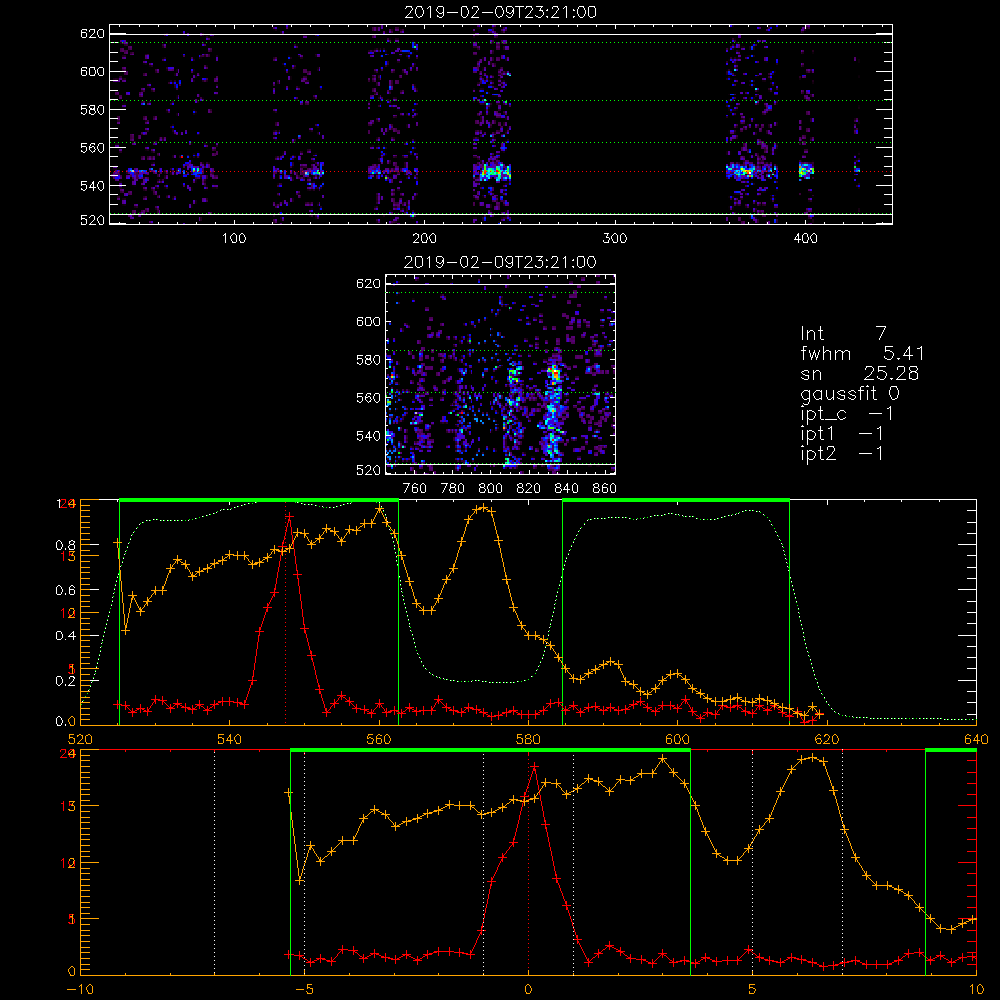
Task: Click the top plot's x-axis label 400
Action: [x=805, y=239]
